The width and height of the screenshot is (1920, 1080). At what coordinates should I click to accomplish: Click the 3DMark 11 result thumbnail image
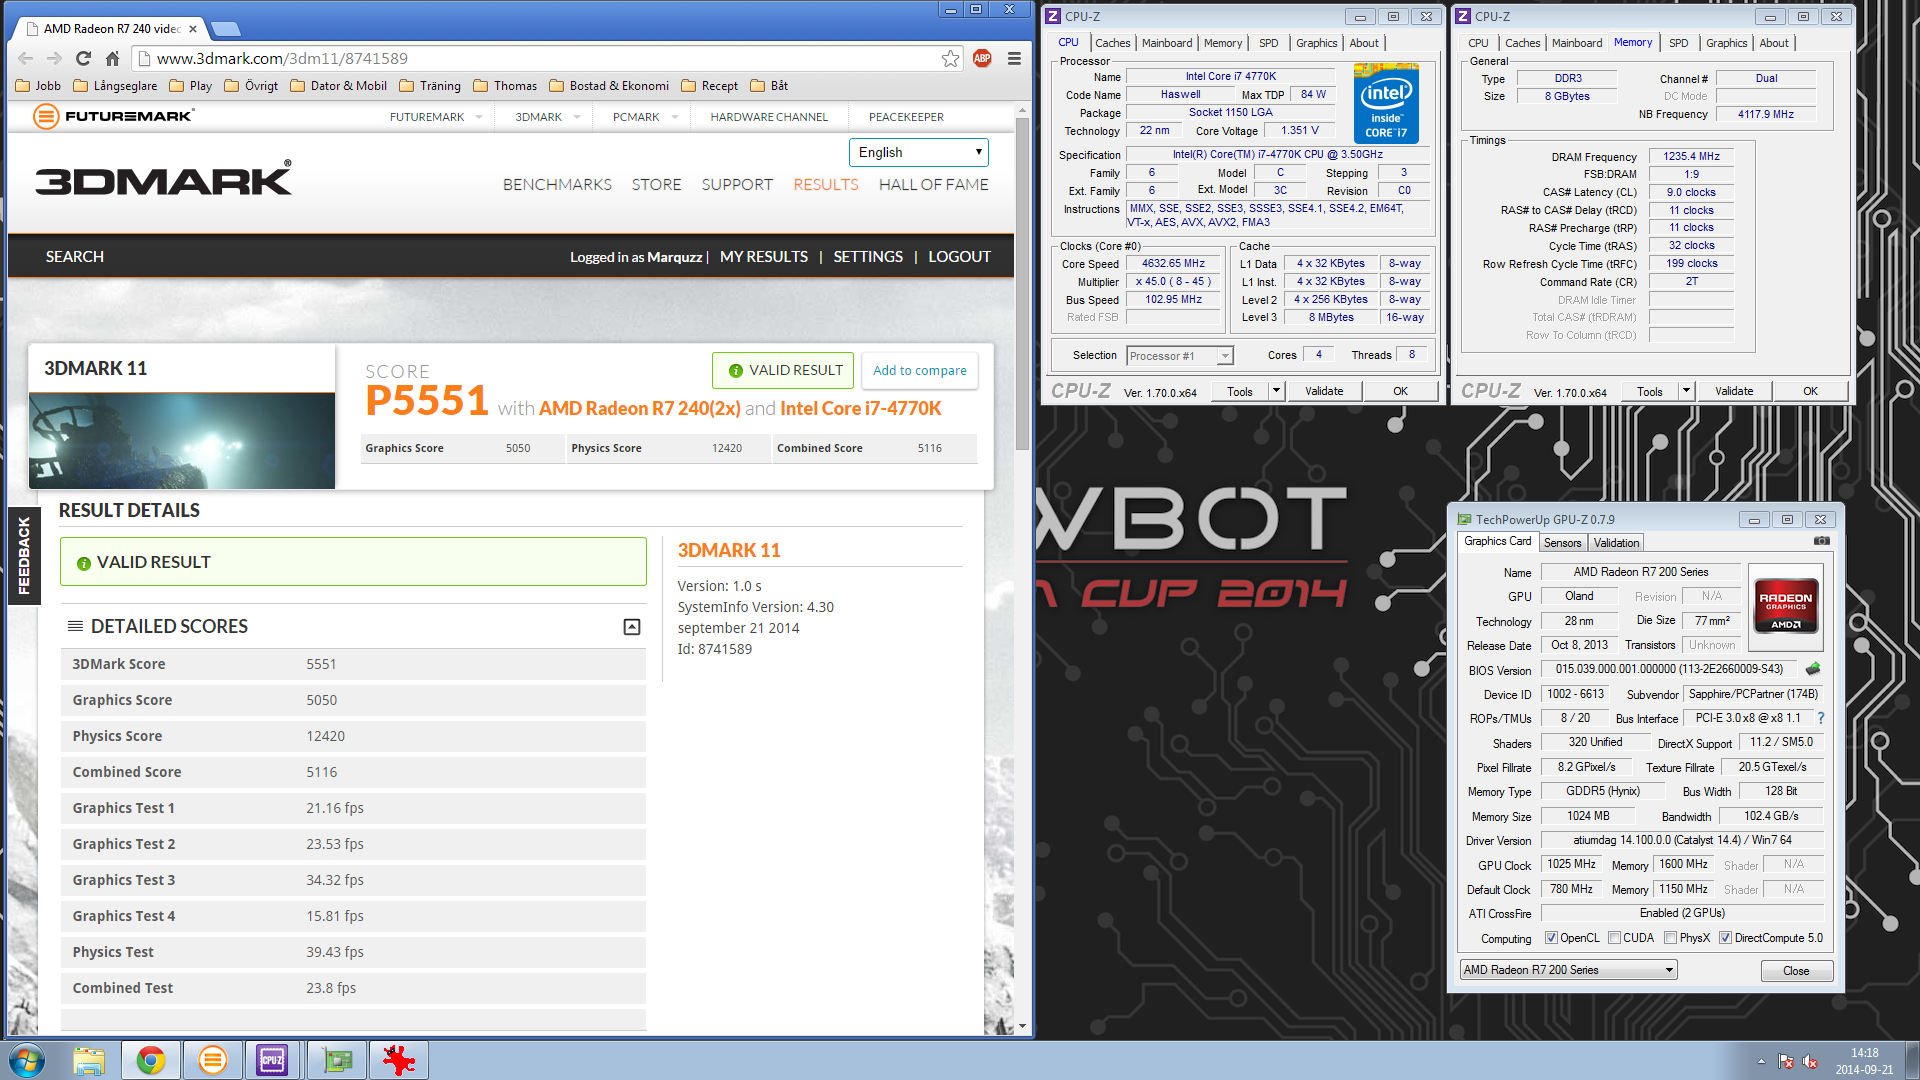tap(182, 441)
